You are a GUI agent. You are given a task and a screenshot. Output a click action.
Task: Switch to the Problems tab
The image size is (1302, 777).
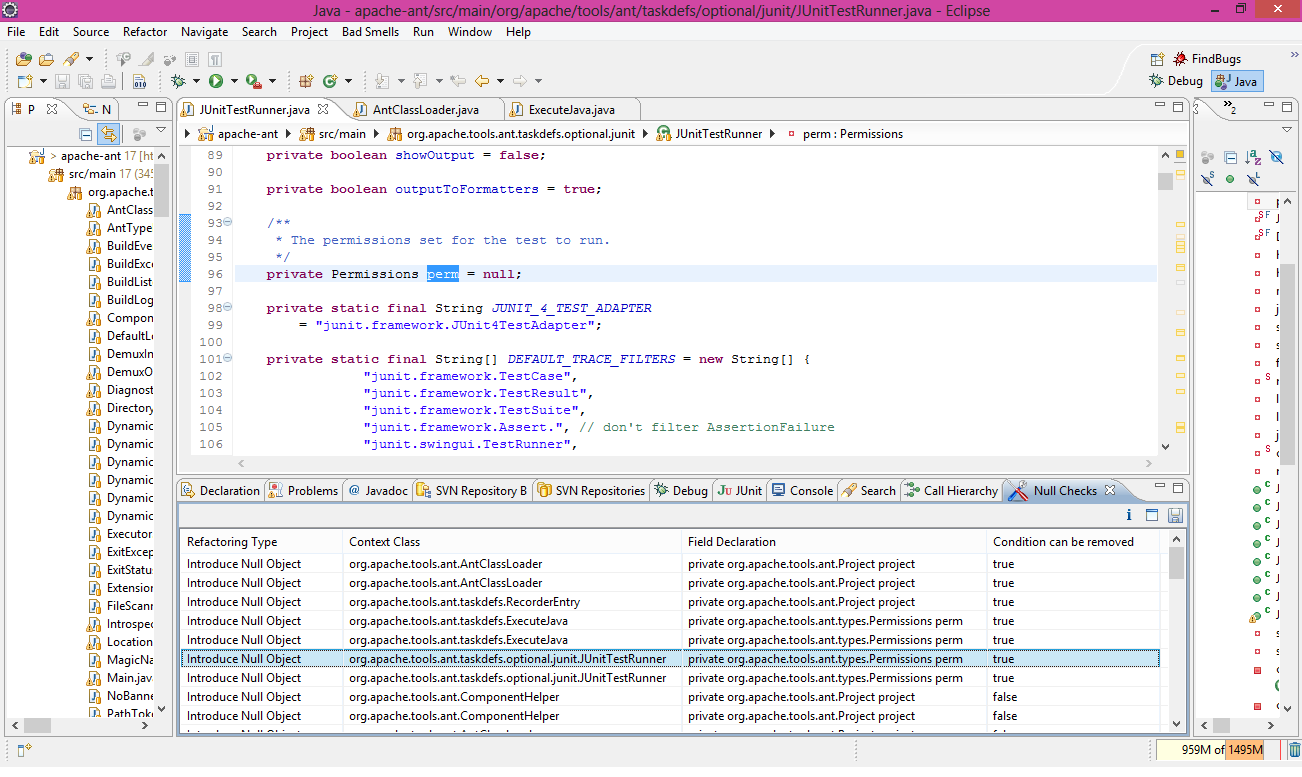tap(303, 490)
